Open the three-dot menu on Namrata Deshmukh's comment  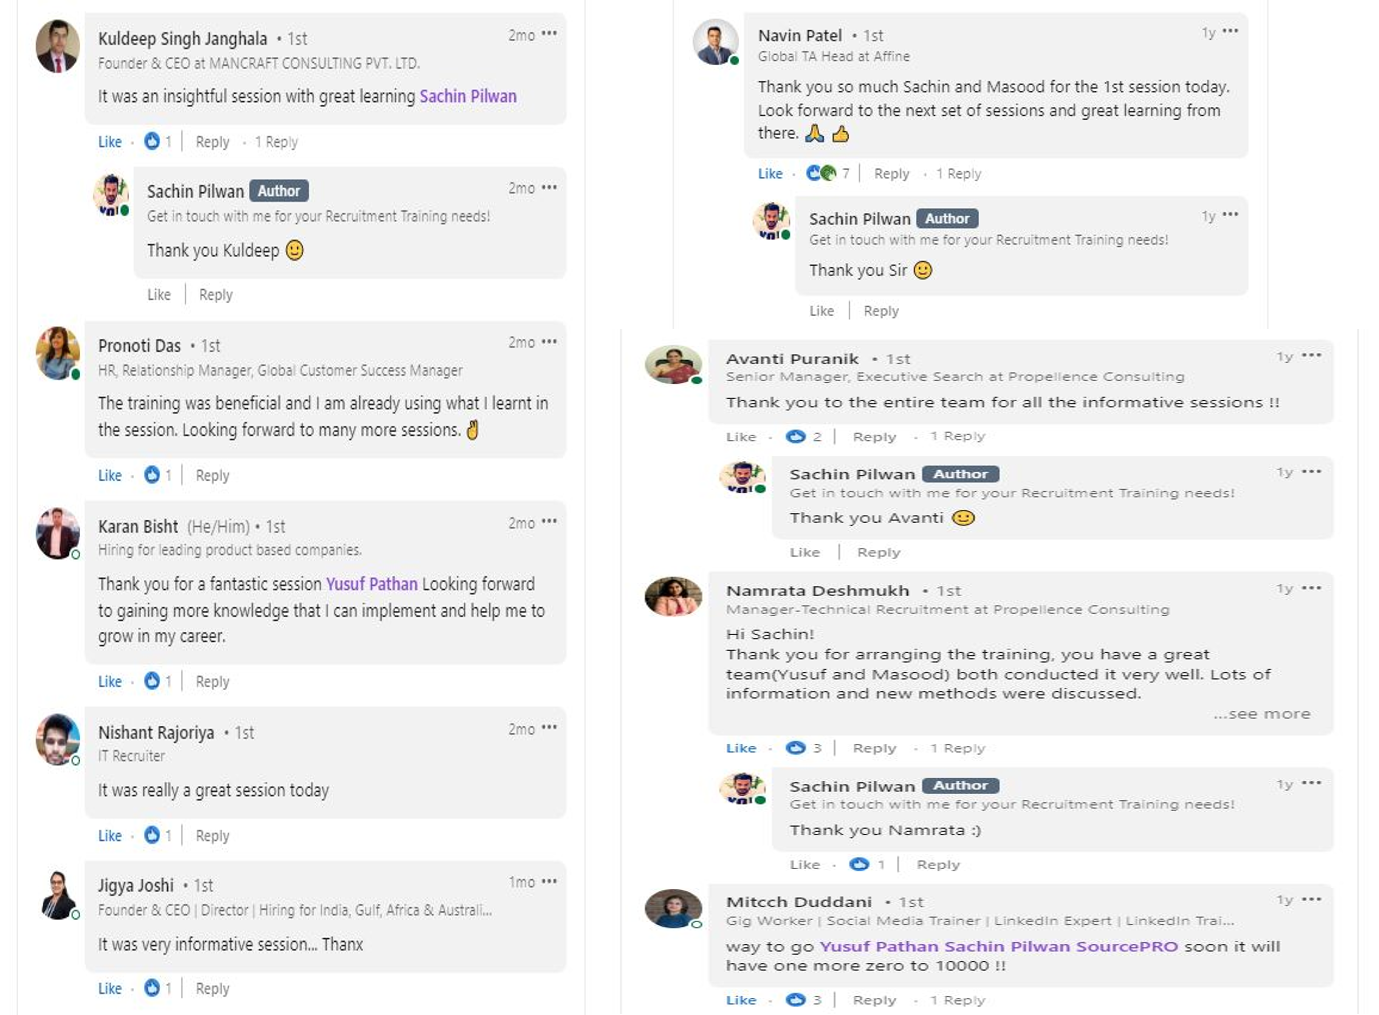[x=1312, y=588]
